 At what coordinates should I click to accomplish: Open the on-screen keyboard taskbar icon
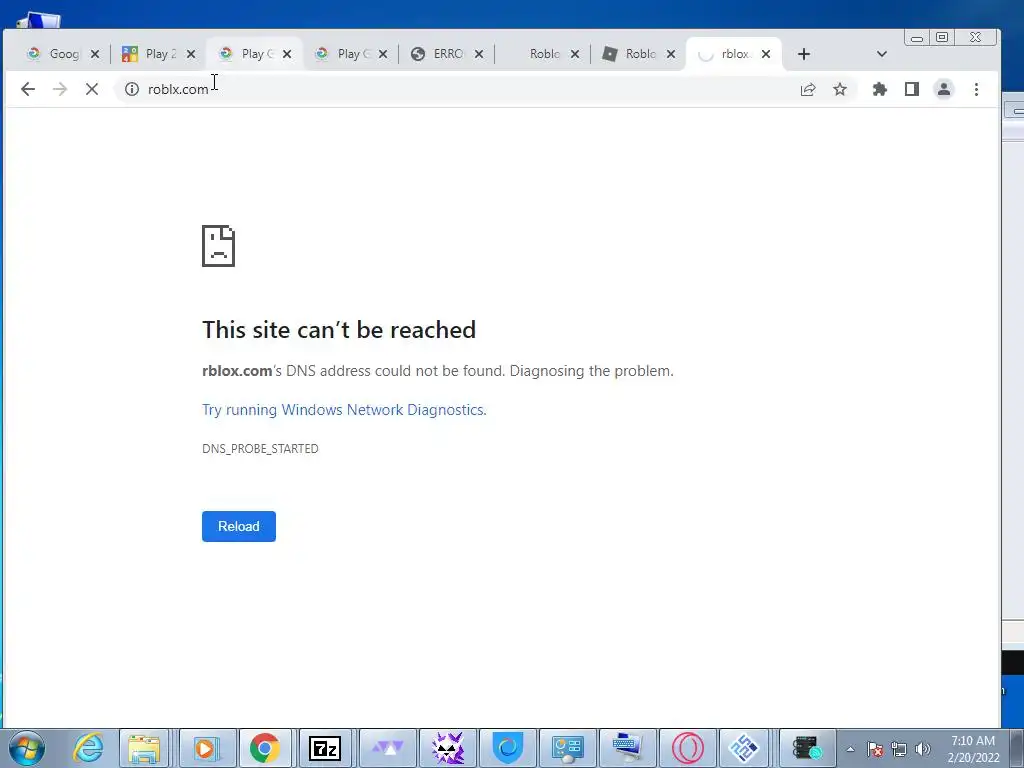(628, 748)
